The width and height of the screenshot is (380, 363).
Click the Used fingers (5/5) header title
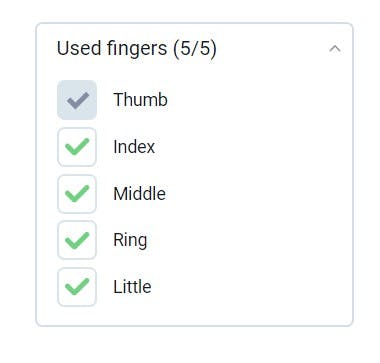(137, 49)
